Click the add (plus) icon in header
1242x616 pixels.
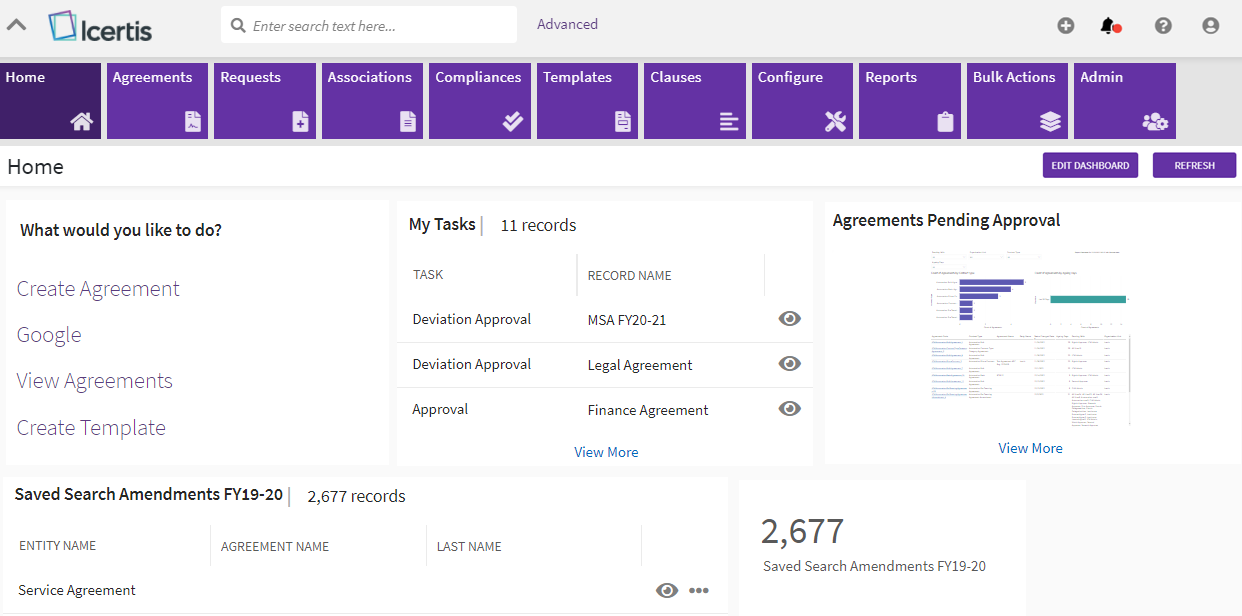pos(1065,26)
